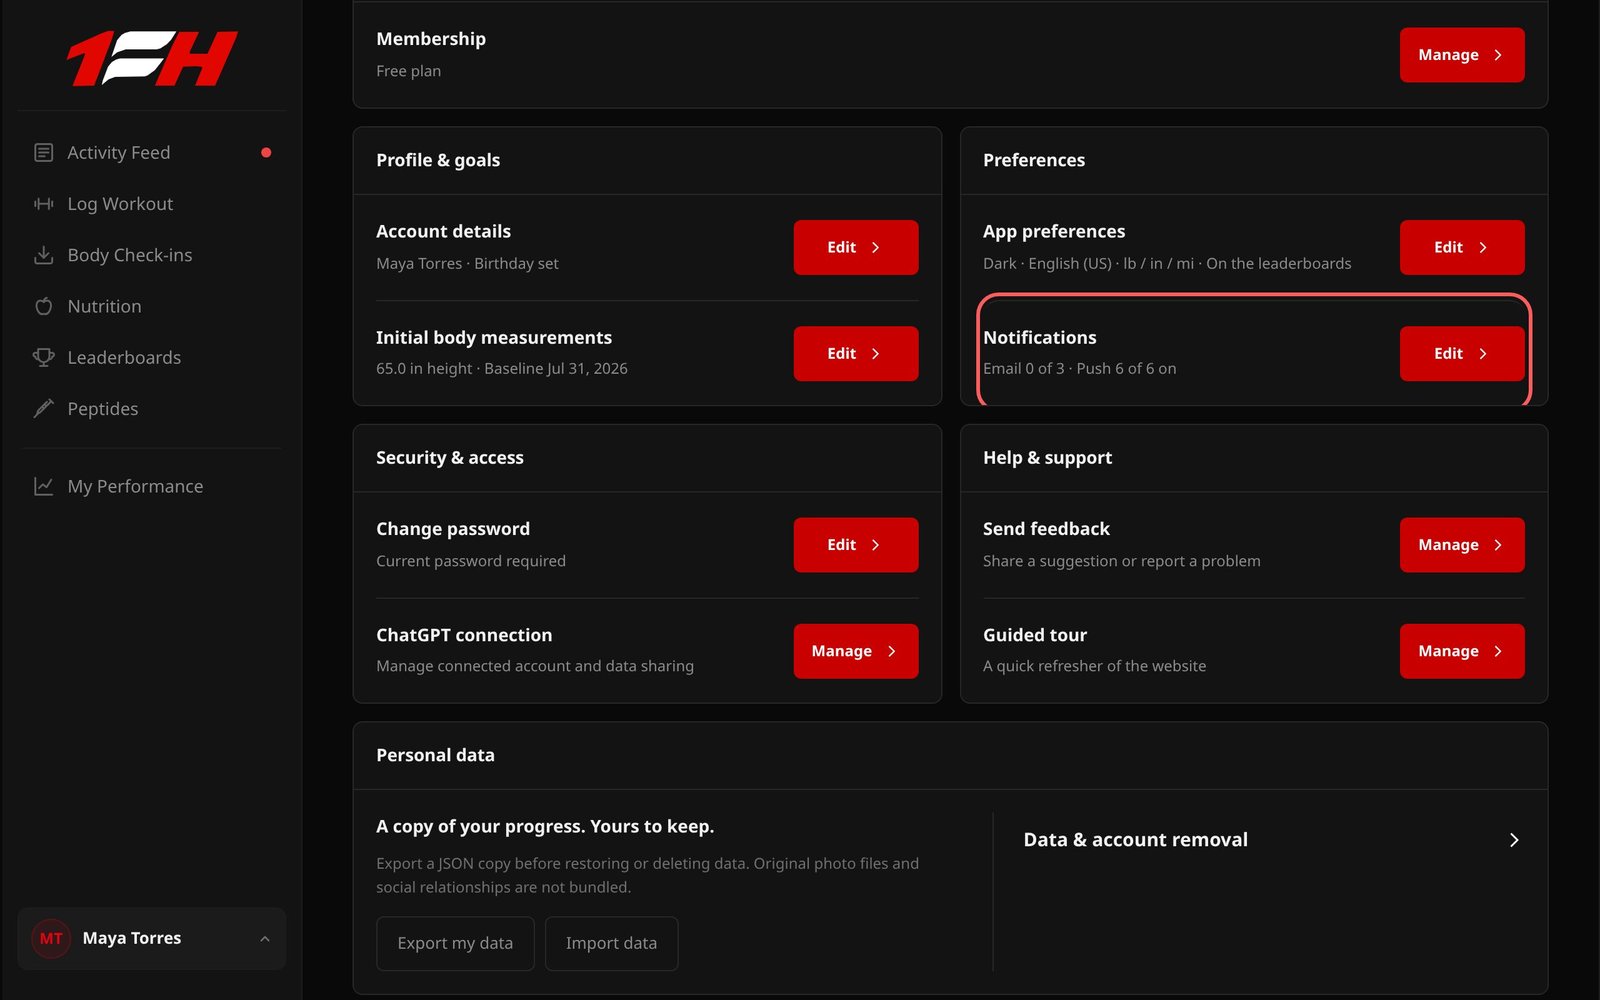Manage ChatGPT connection
1600x1000 pixels.
pyautogui.click(x=856, y=651)
